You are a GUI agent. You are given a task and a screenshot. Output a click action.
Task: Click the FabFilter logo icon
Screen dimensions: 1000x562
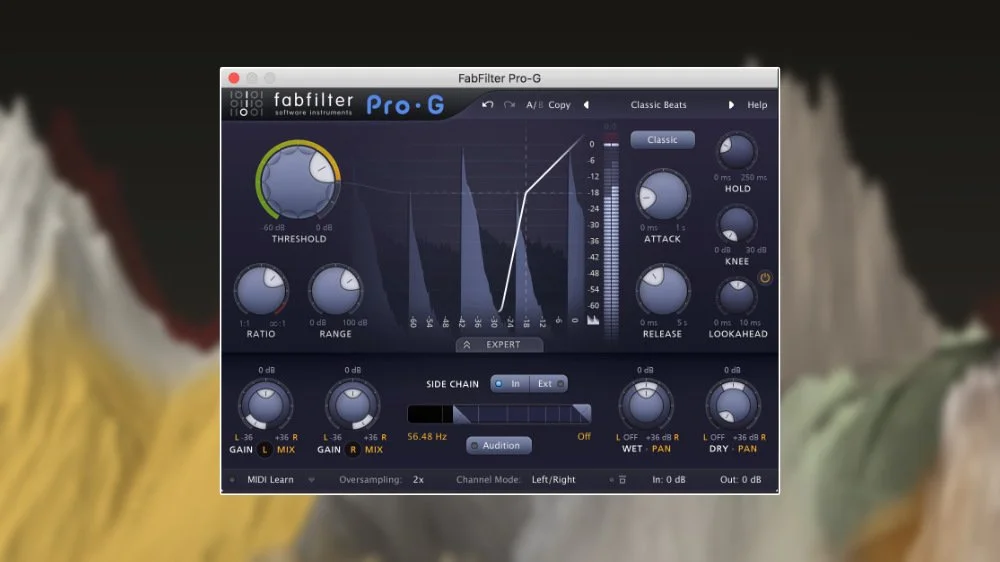point(246,103)
